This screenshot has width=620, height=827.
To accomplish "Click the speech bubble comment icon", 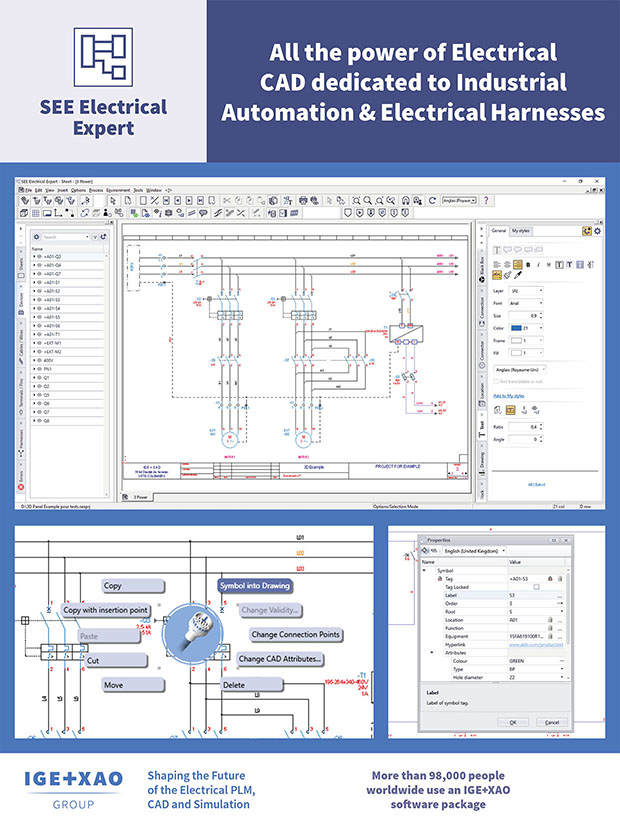I will pyautogui.click(x=203, y=213).
